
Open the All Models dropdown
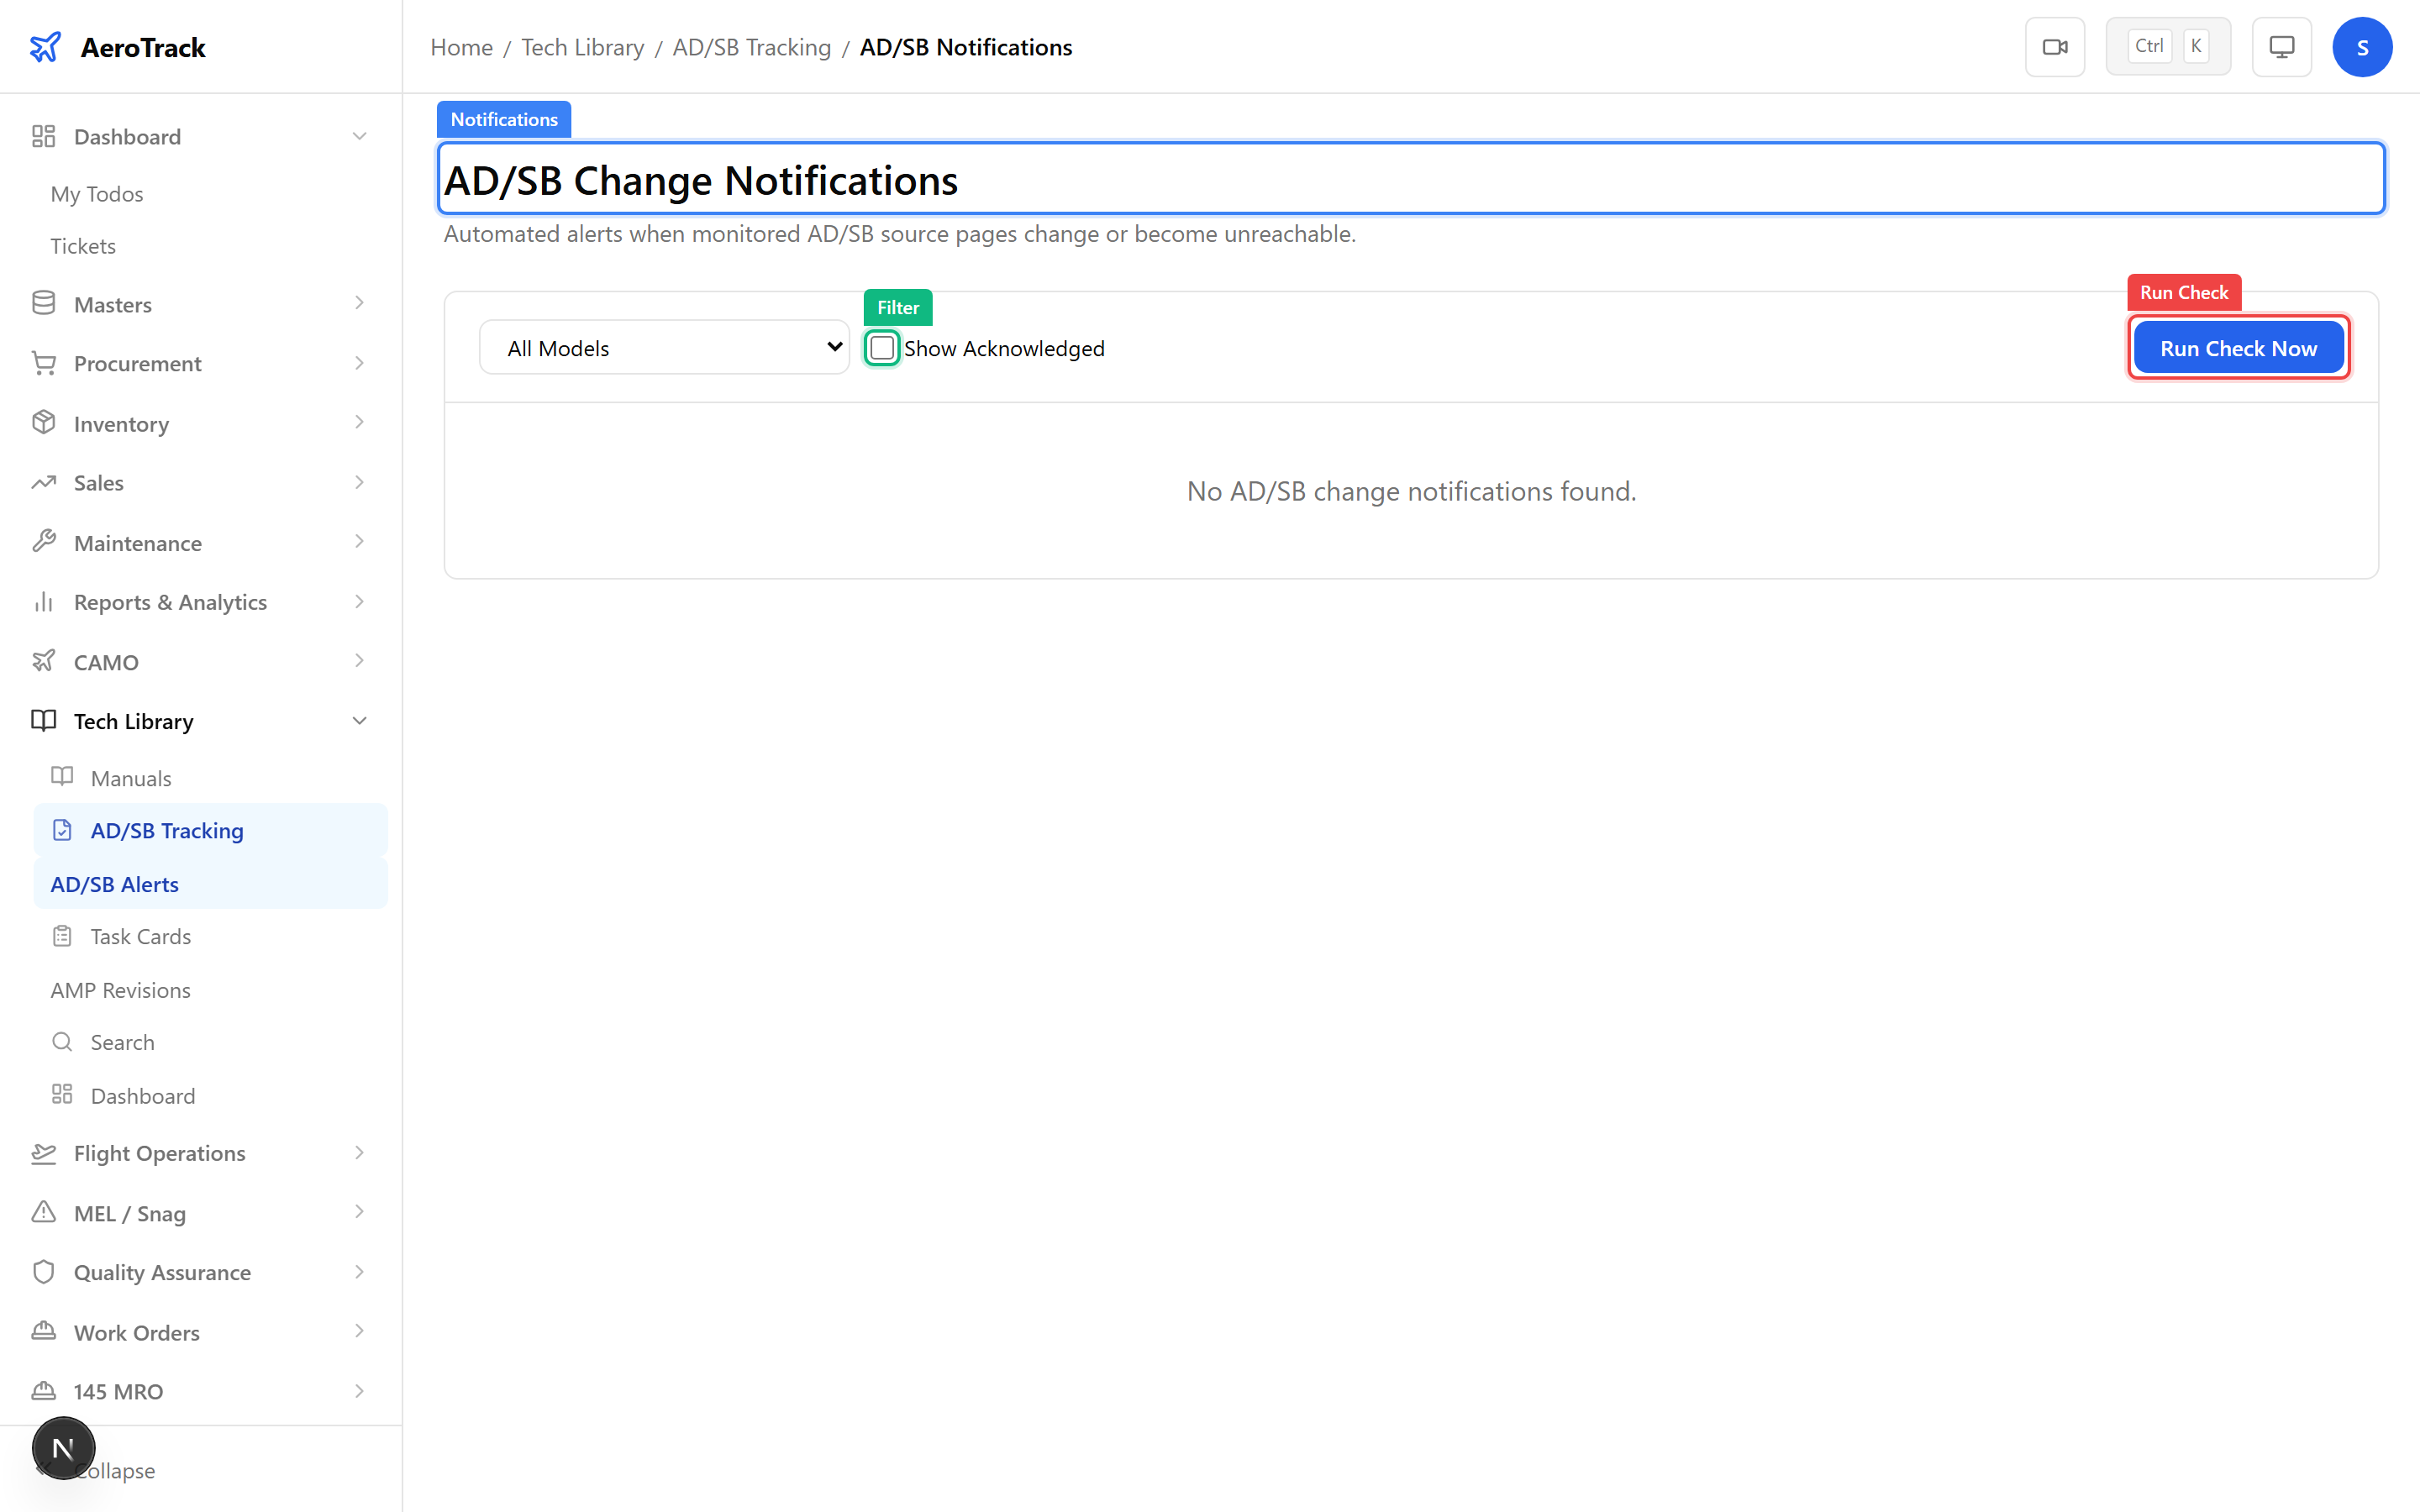(664, 346)
